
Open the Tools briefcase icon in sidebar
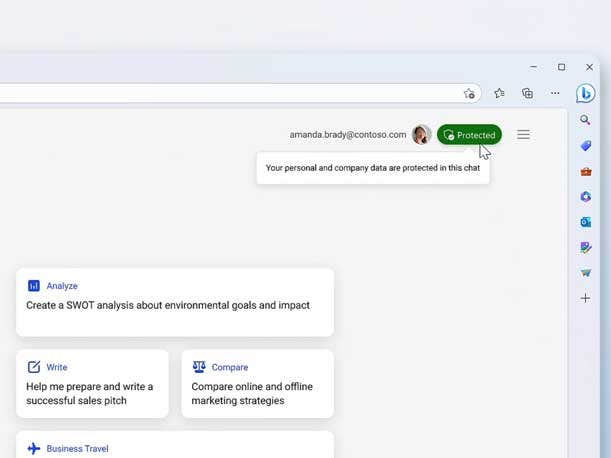click(586, 172)
